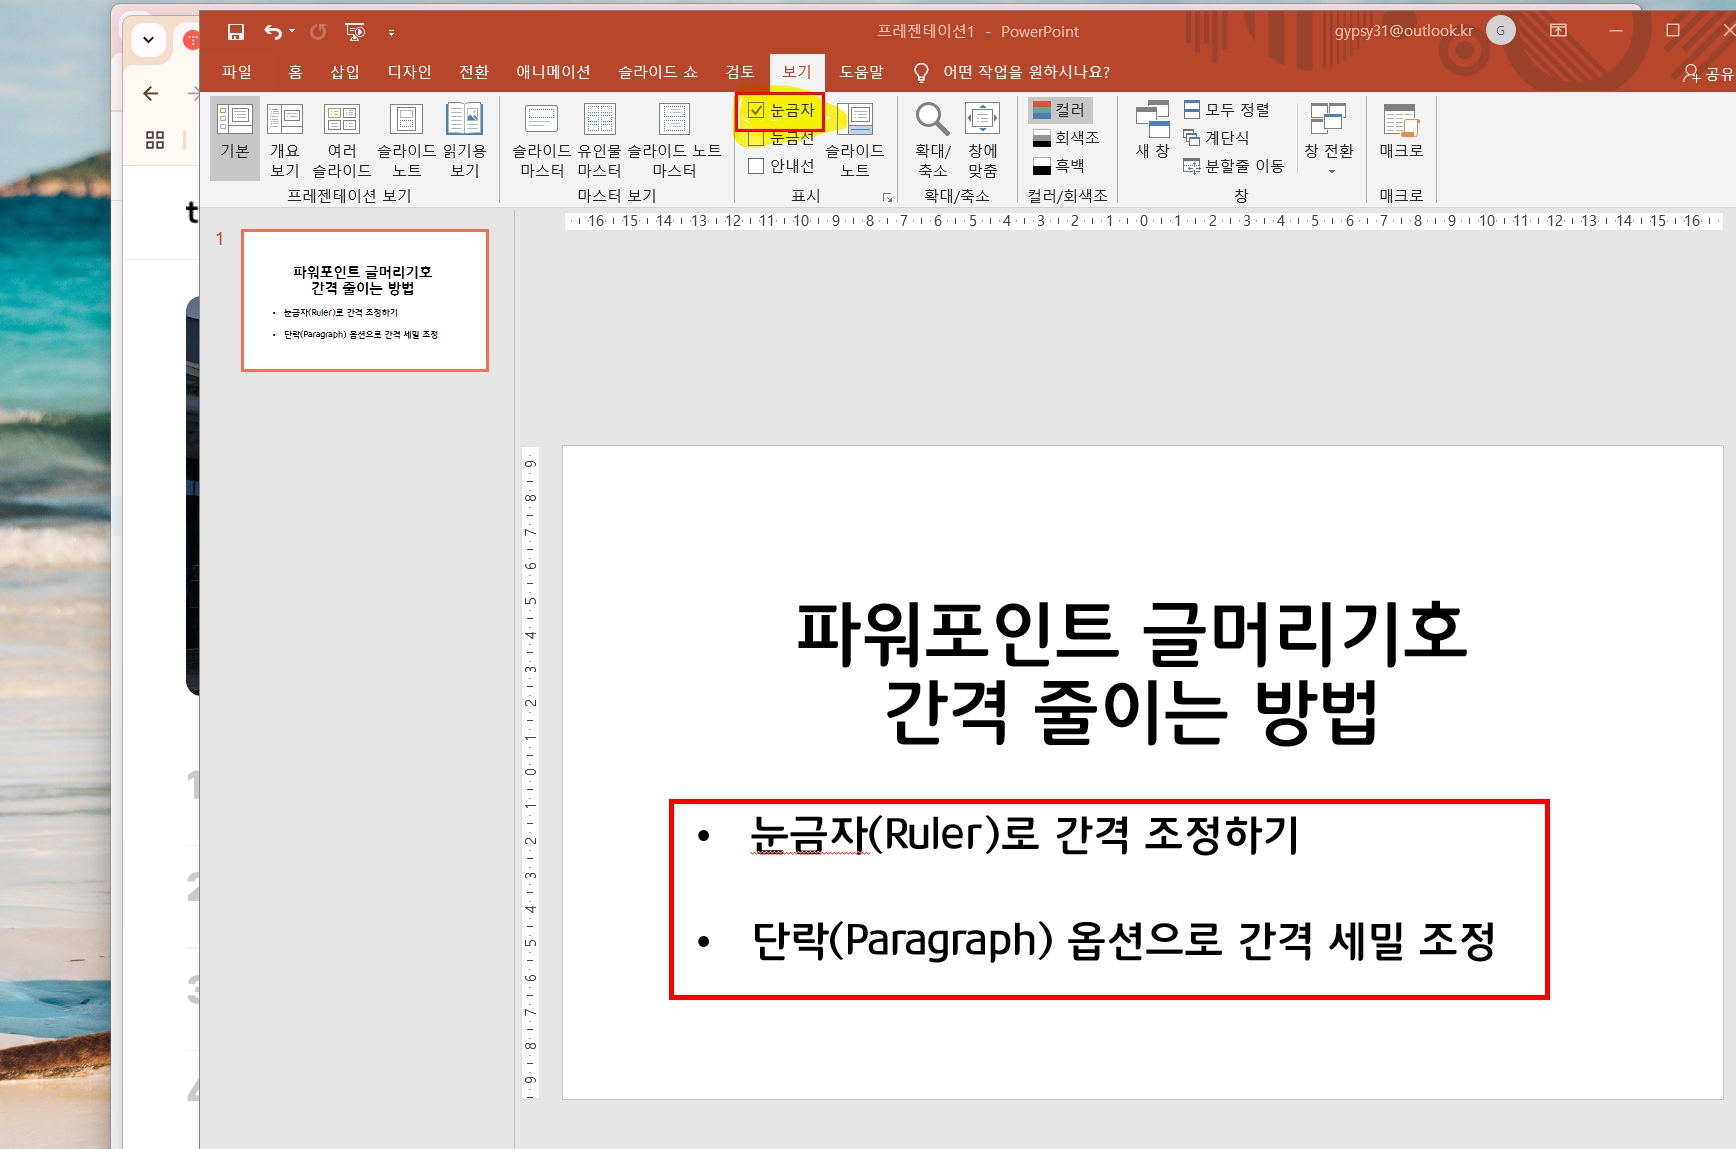Switch to 검토 Review tab
The width and height of the screenshot is (1736, 1149).
[740, 72]
